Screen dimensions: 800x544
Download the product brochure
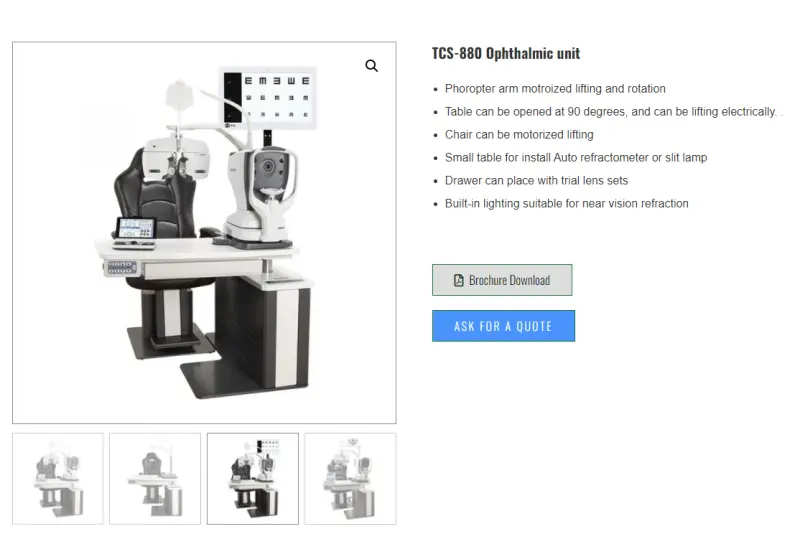point(502,280)
